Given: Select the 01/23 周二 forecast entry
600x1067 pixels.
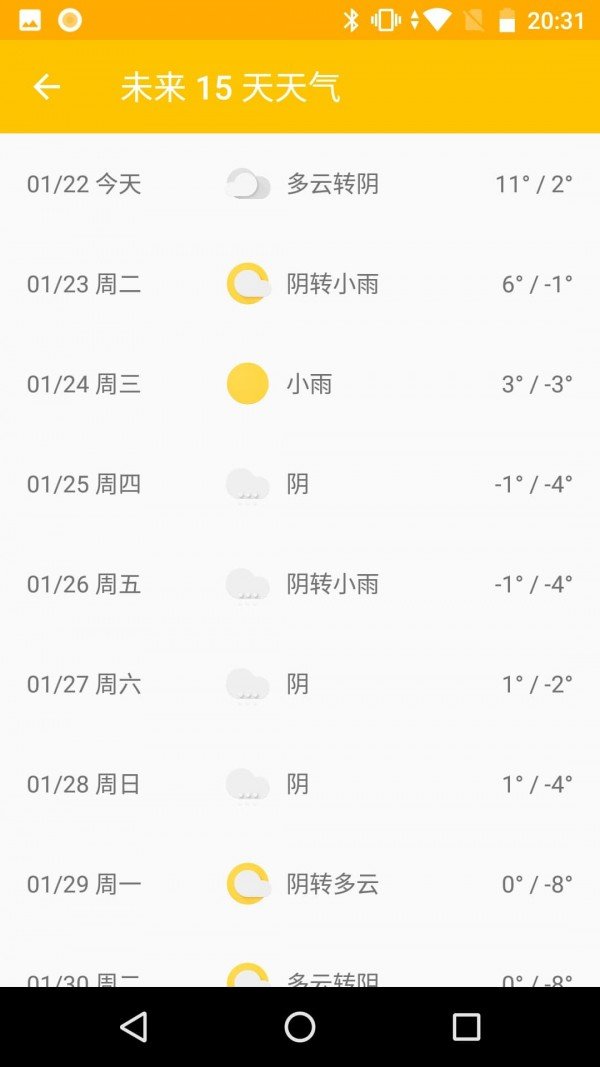Looking at the screenshot, I should click(300, 283).
